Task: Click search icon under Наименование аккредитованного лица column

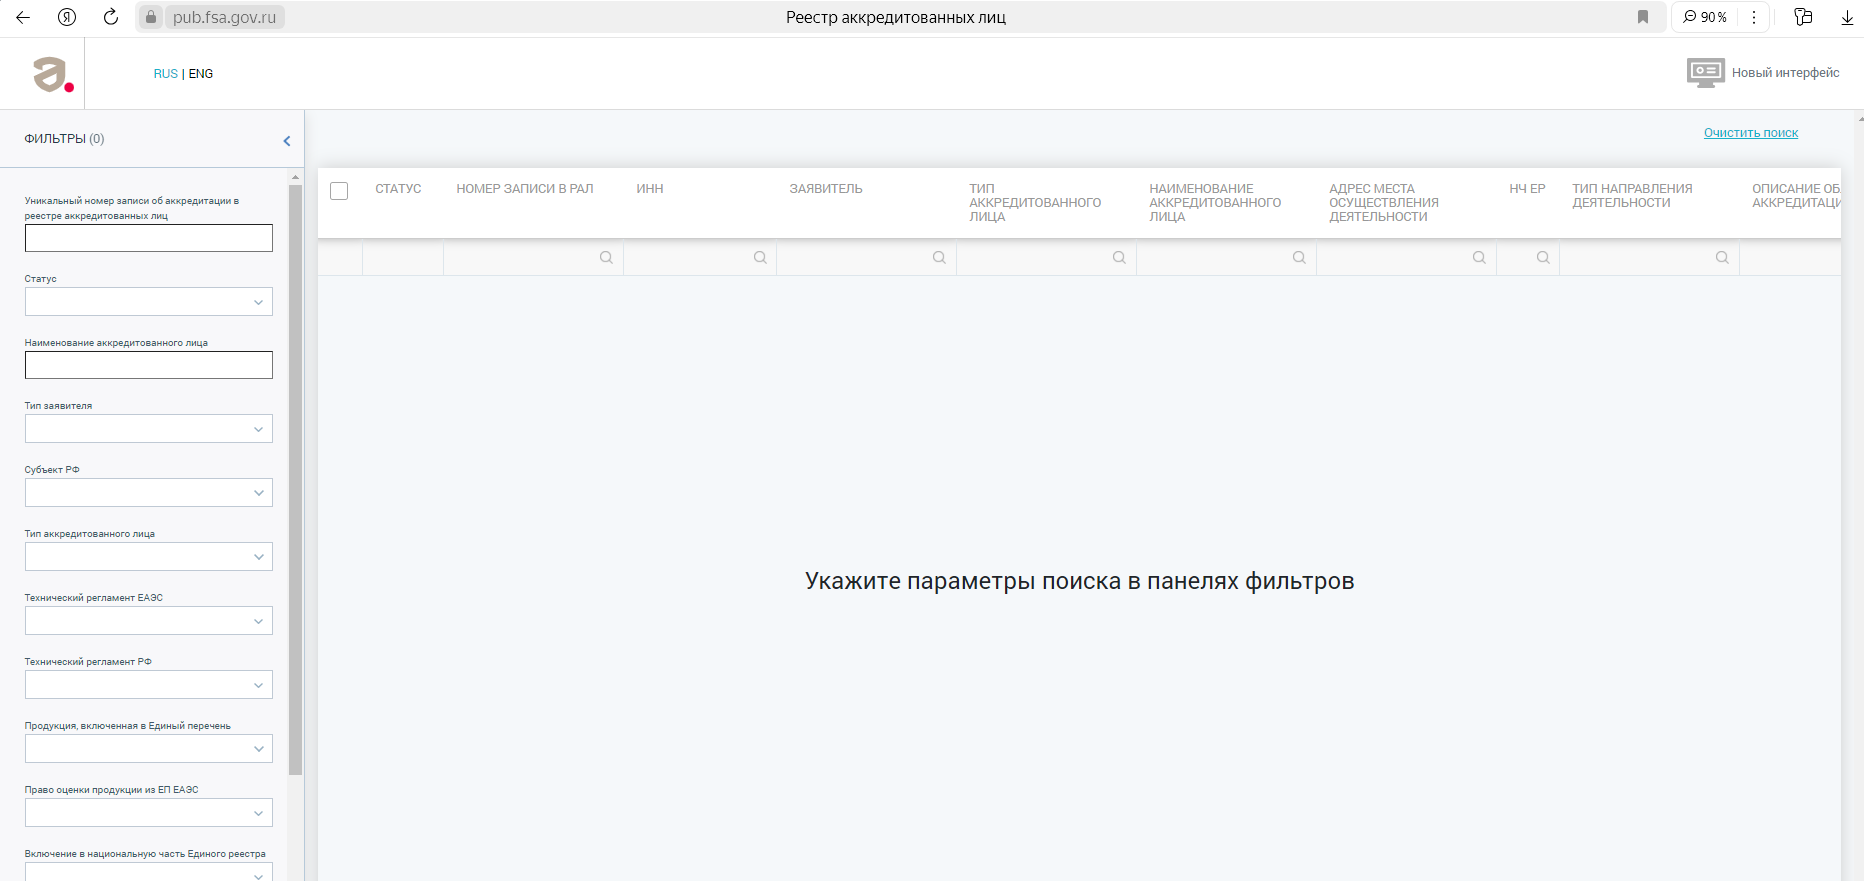Action: pos(1299,258)
